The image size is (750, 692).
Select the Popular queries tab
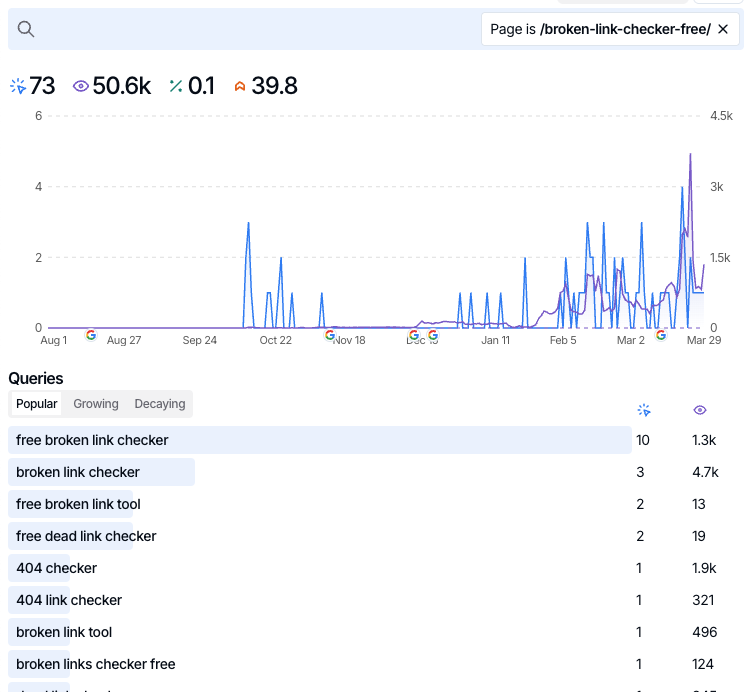pyautogui.click(x=36, y=404)
